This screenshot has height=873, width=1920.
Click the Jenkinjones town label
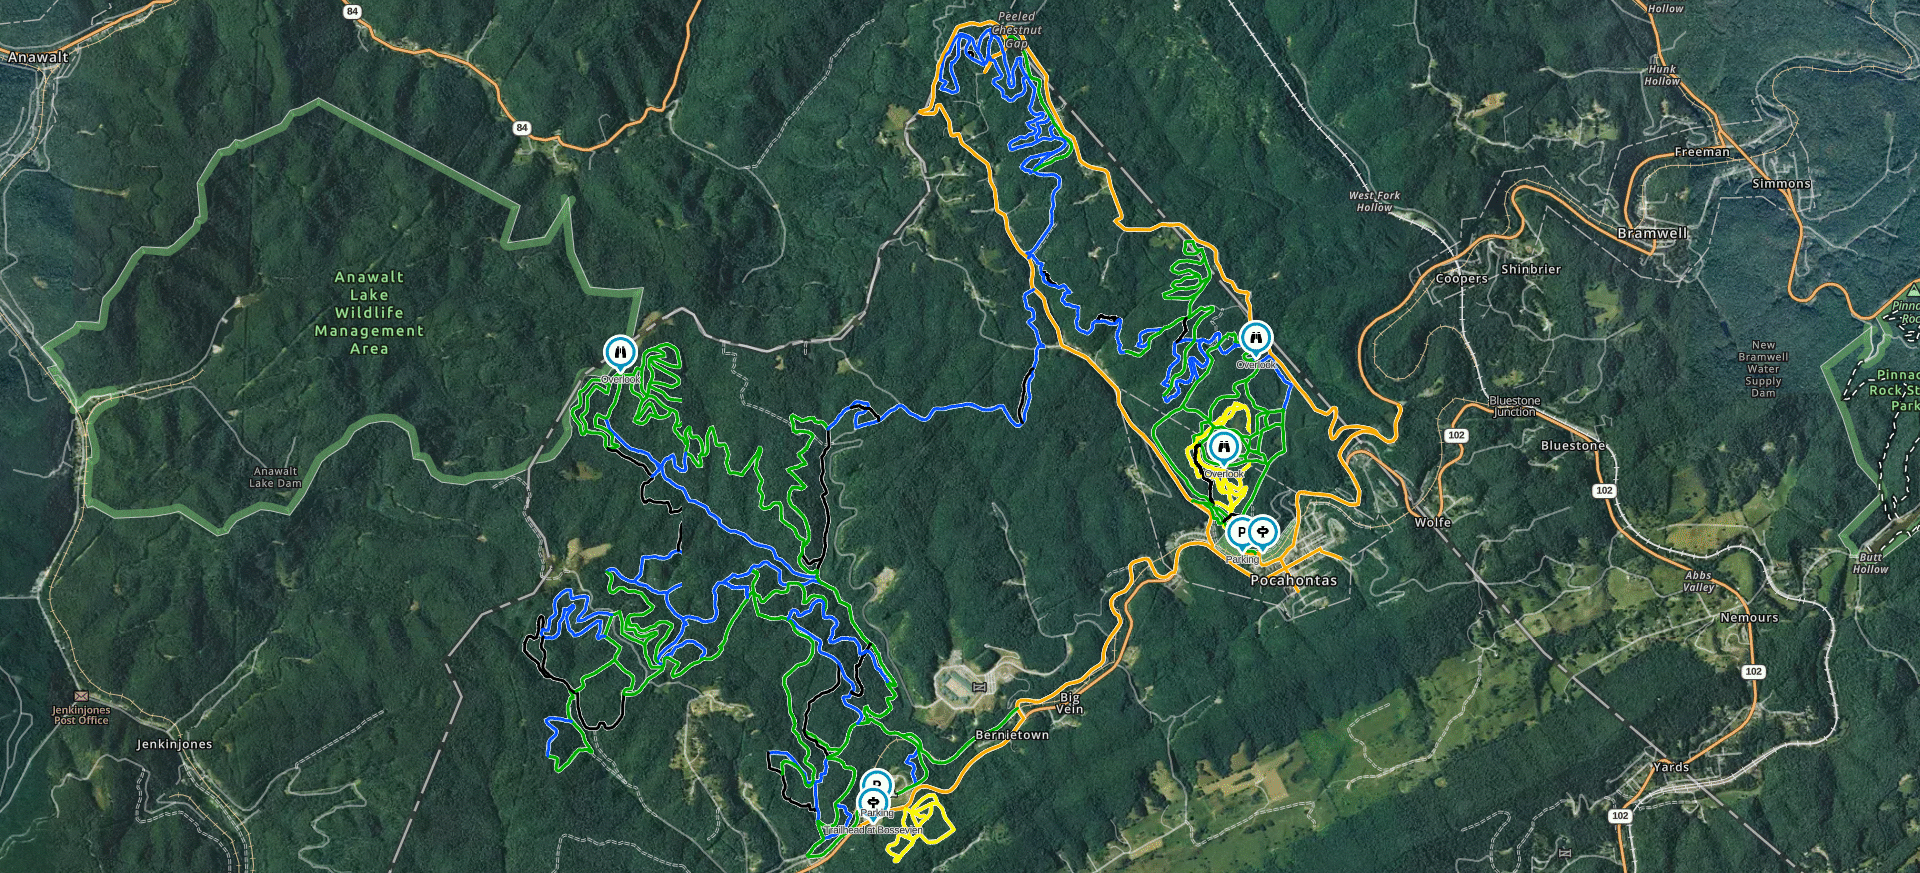point(174,744)
